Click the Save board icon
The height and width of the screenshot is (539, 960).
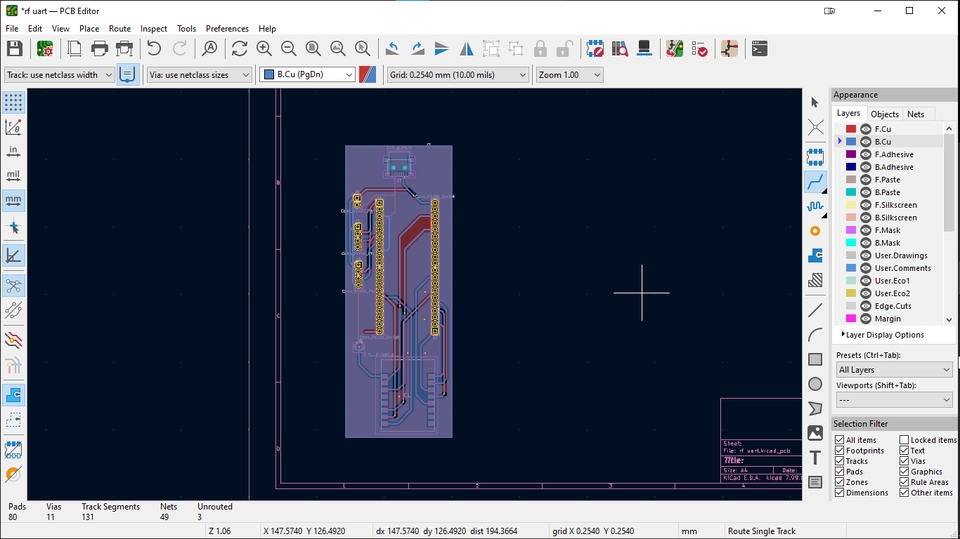(15, 48)
